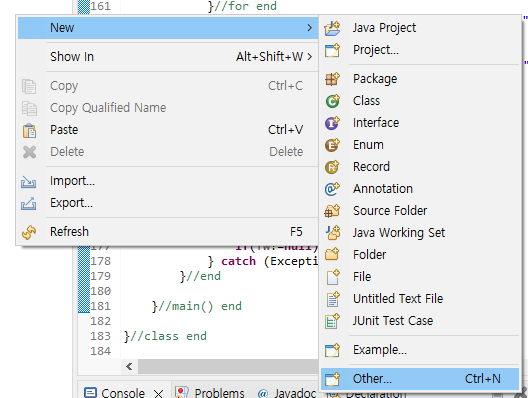Select Project... in the New submenu
The width and height of the screenshot is (528, 398).
[x=420, y=50]
